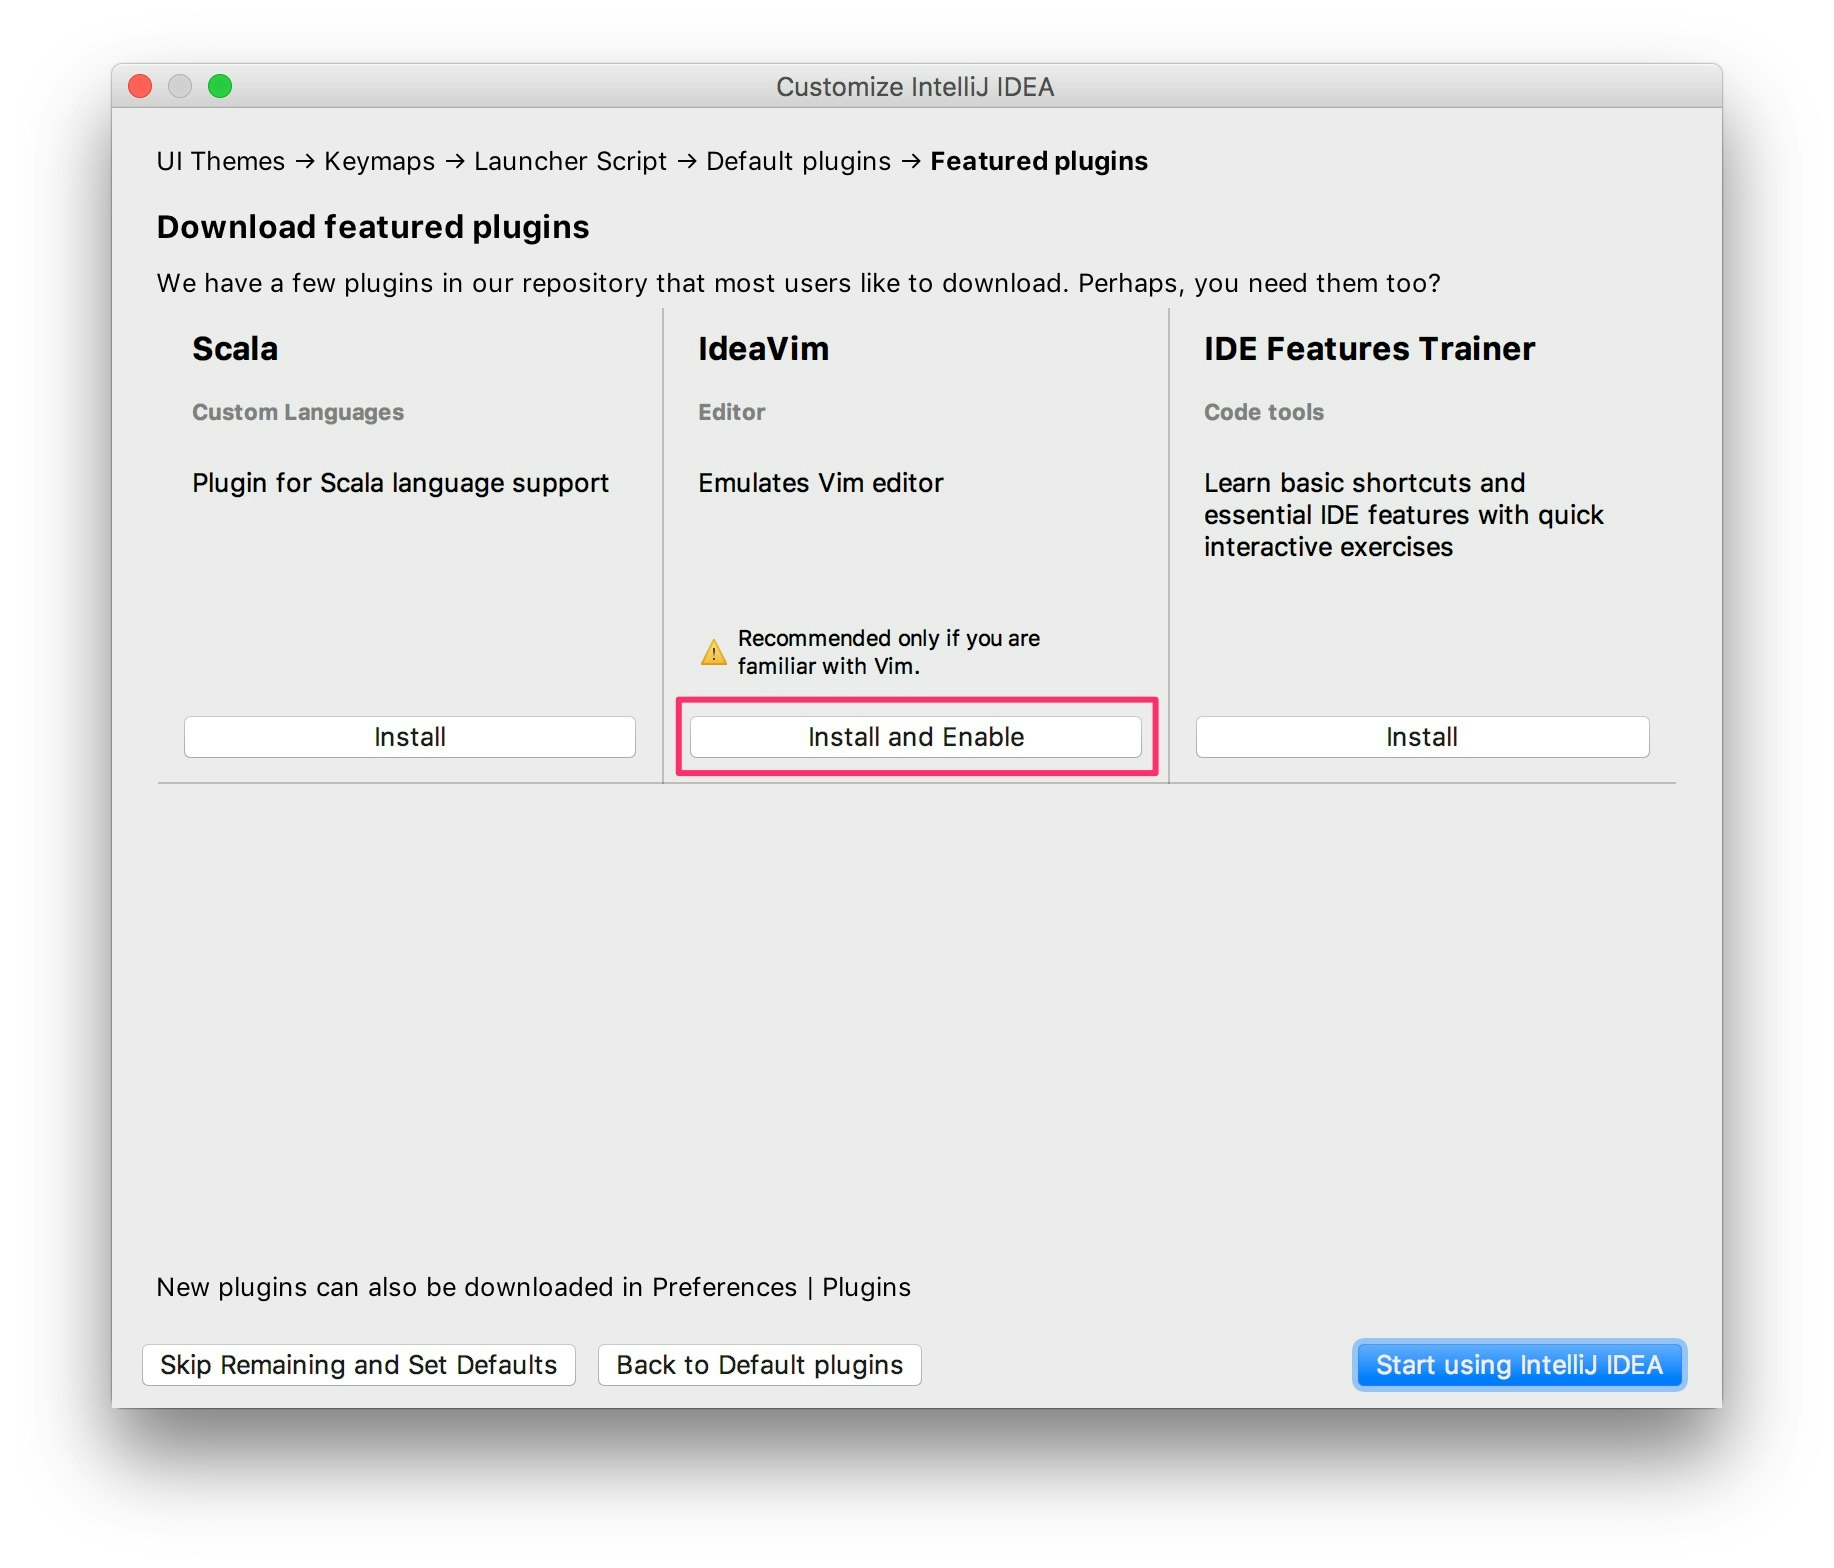Click the 'Learn basic shortcuts' description text
This screenshot has width=1834, height=1568.
pyautogui.click(x=1404, y=515)
